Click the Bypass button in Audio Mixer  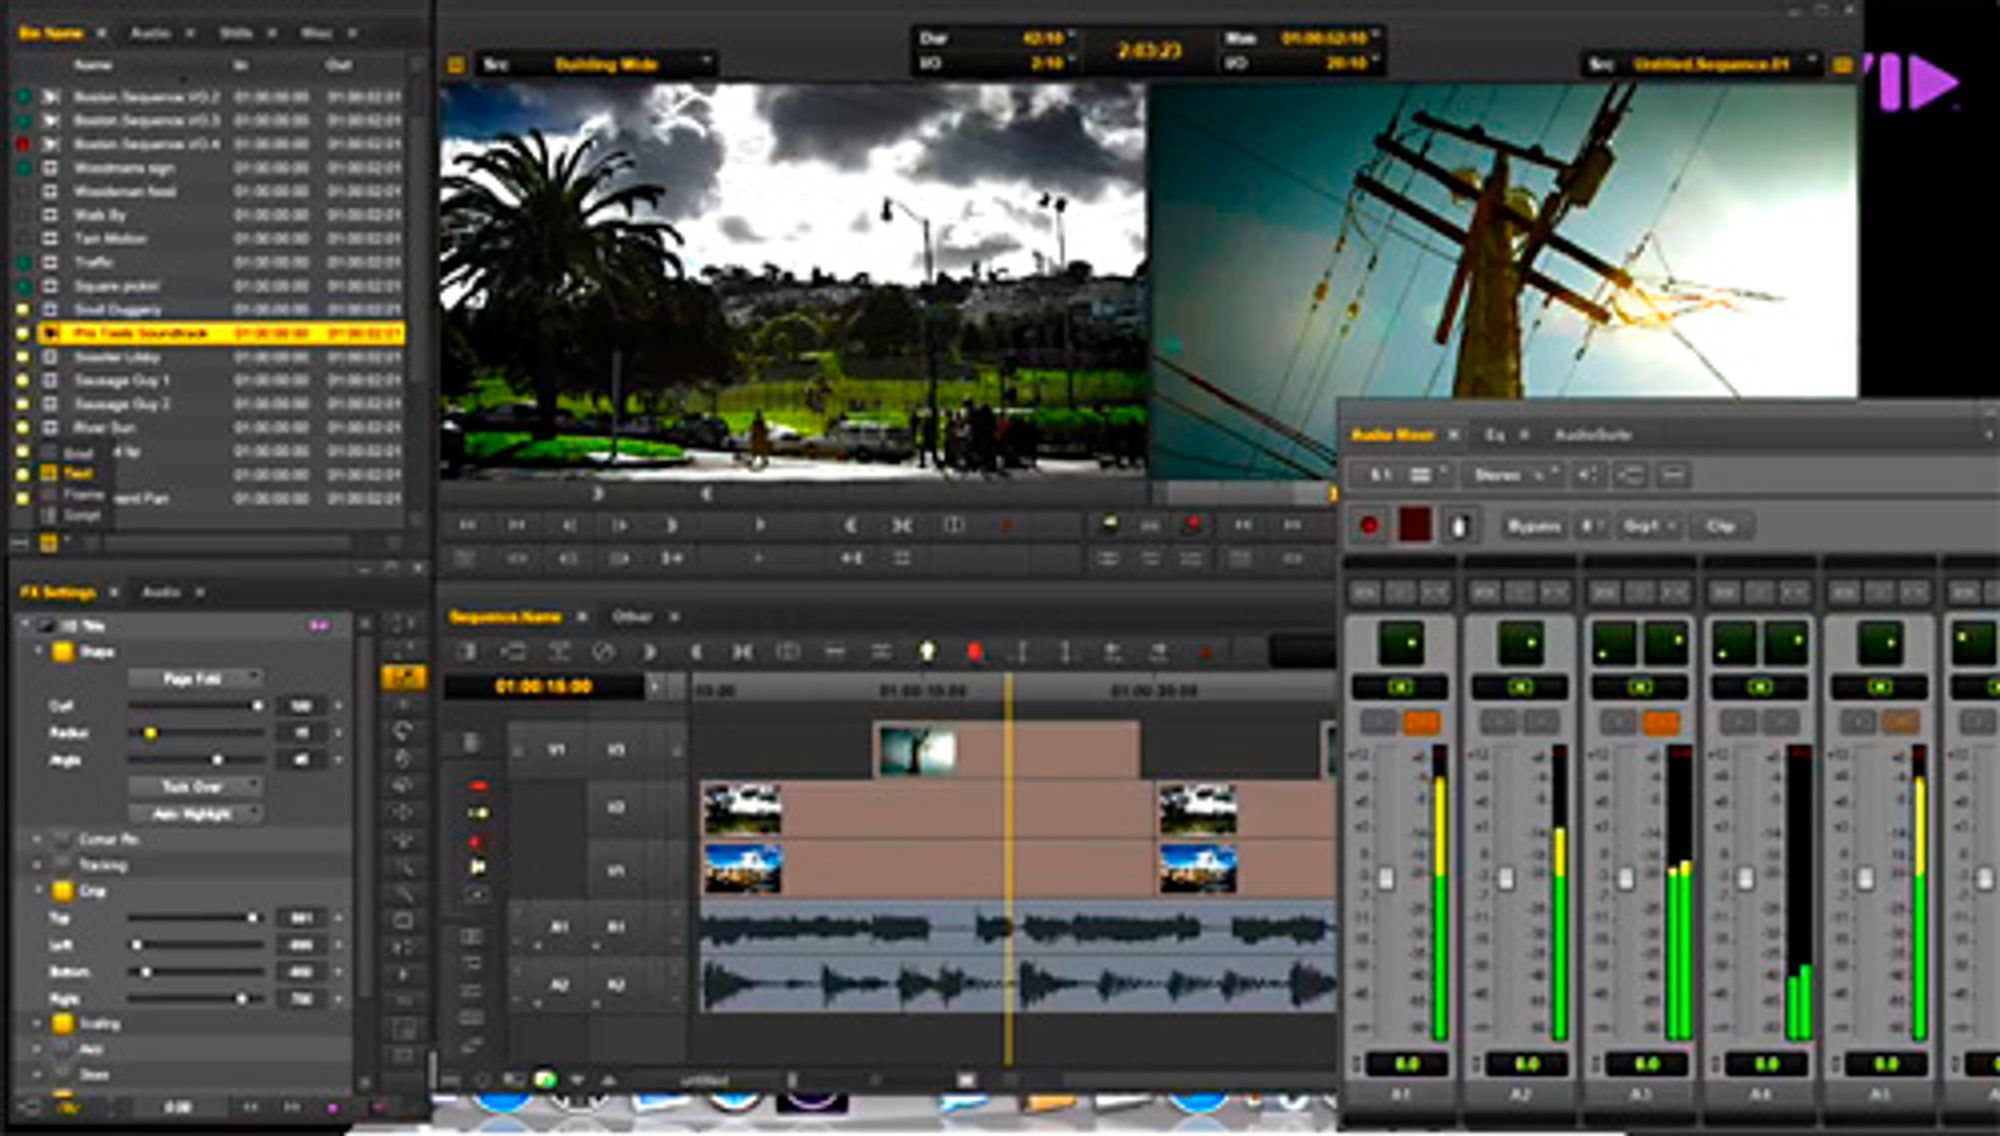pos(1533,526)
